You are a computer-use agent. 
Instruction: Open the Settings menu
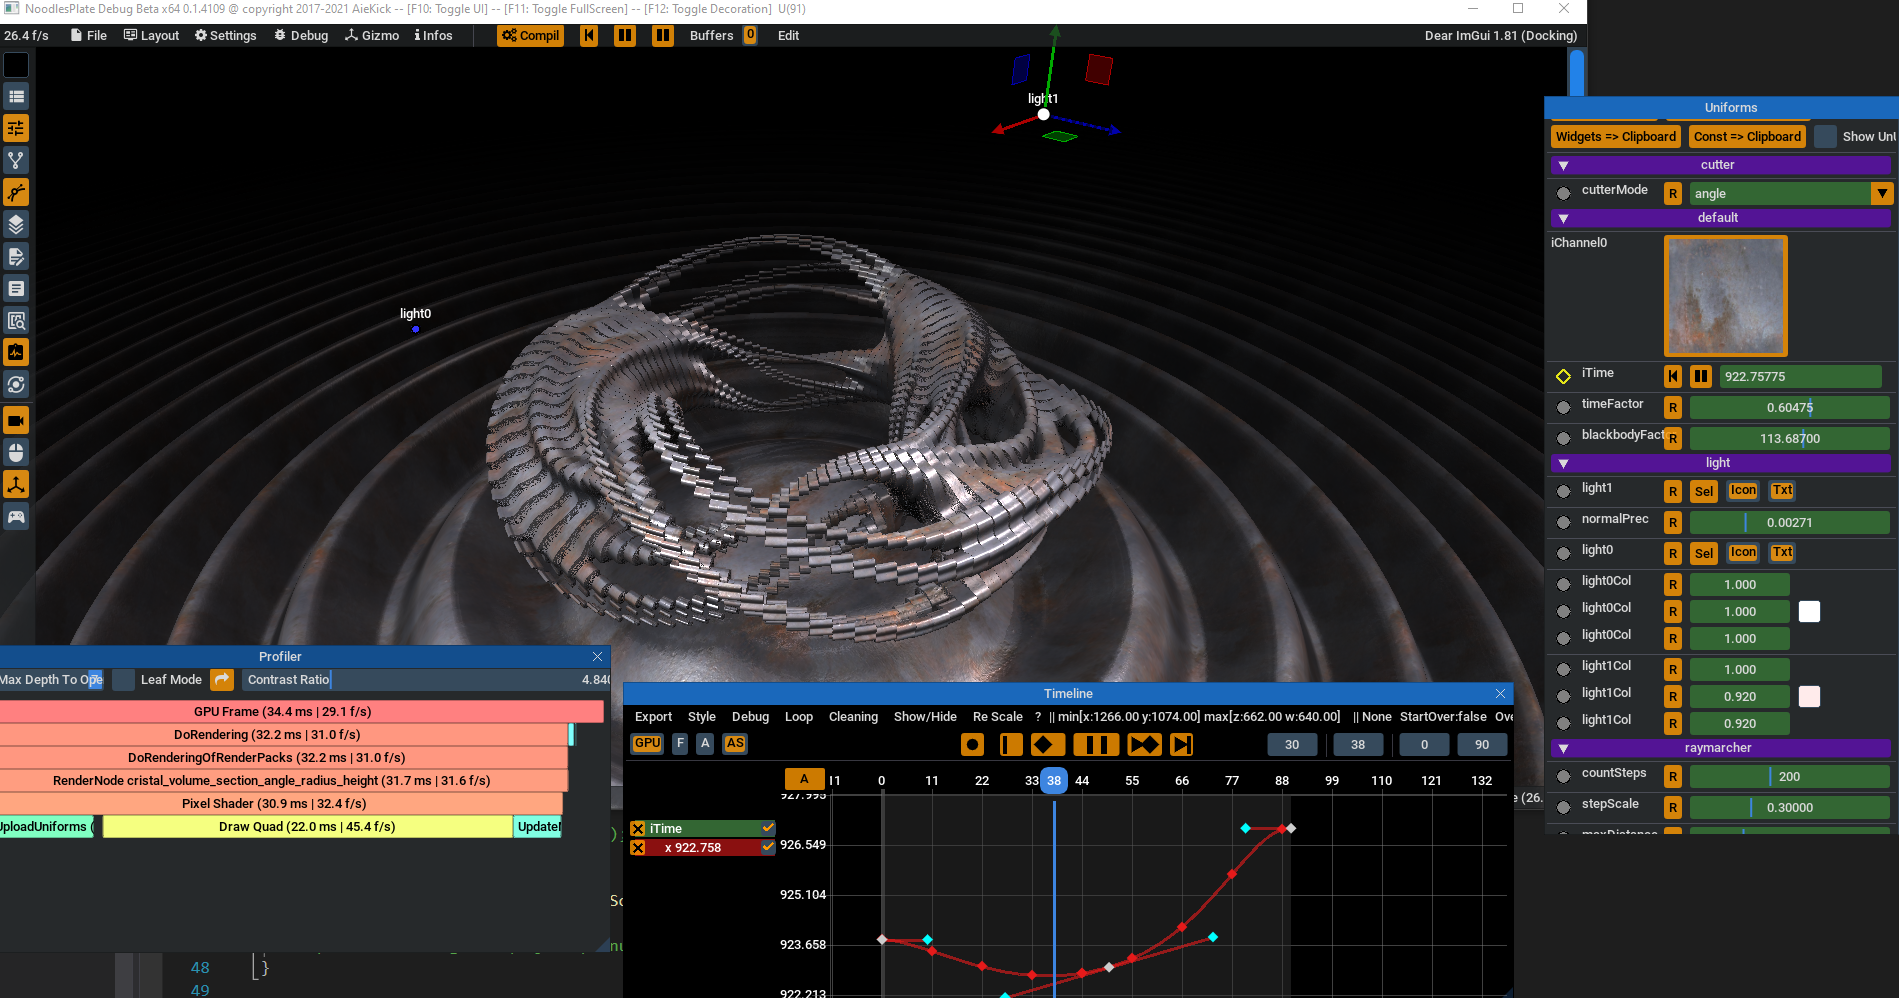coord(225,36)
